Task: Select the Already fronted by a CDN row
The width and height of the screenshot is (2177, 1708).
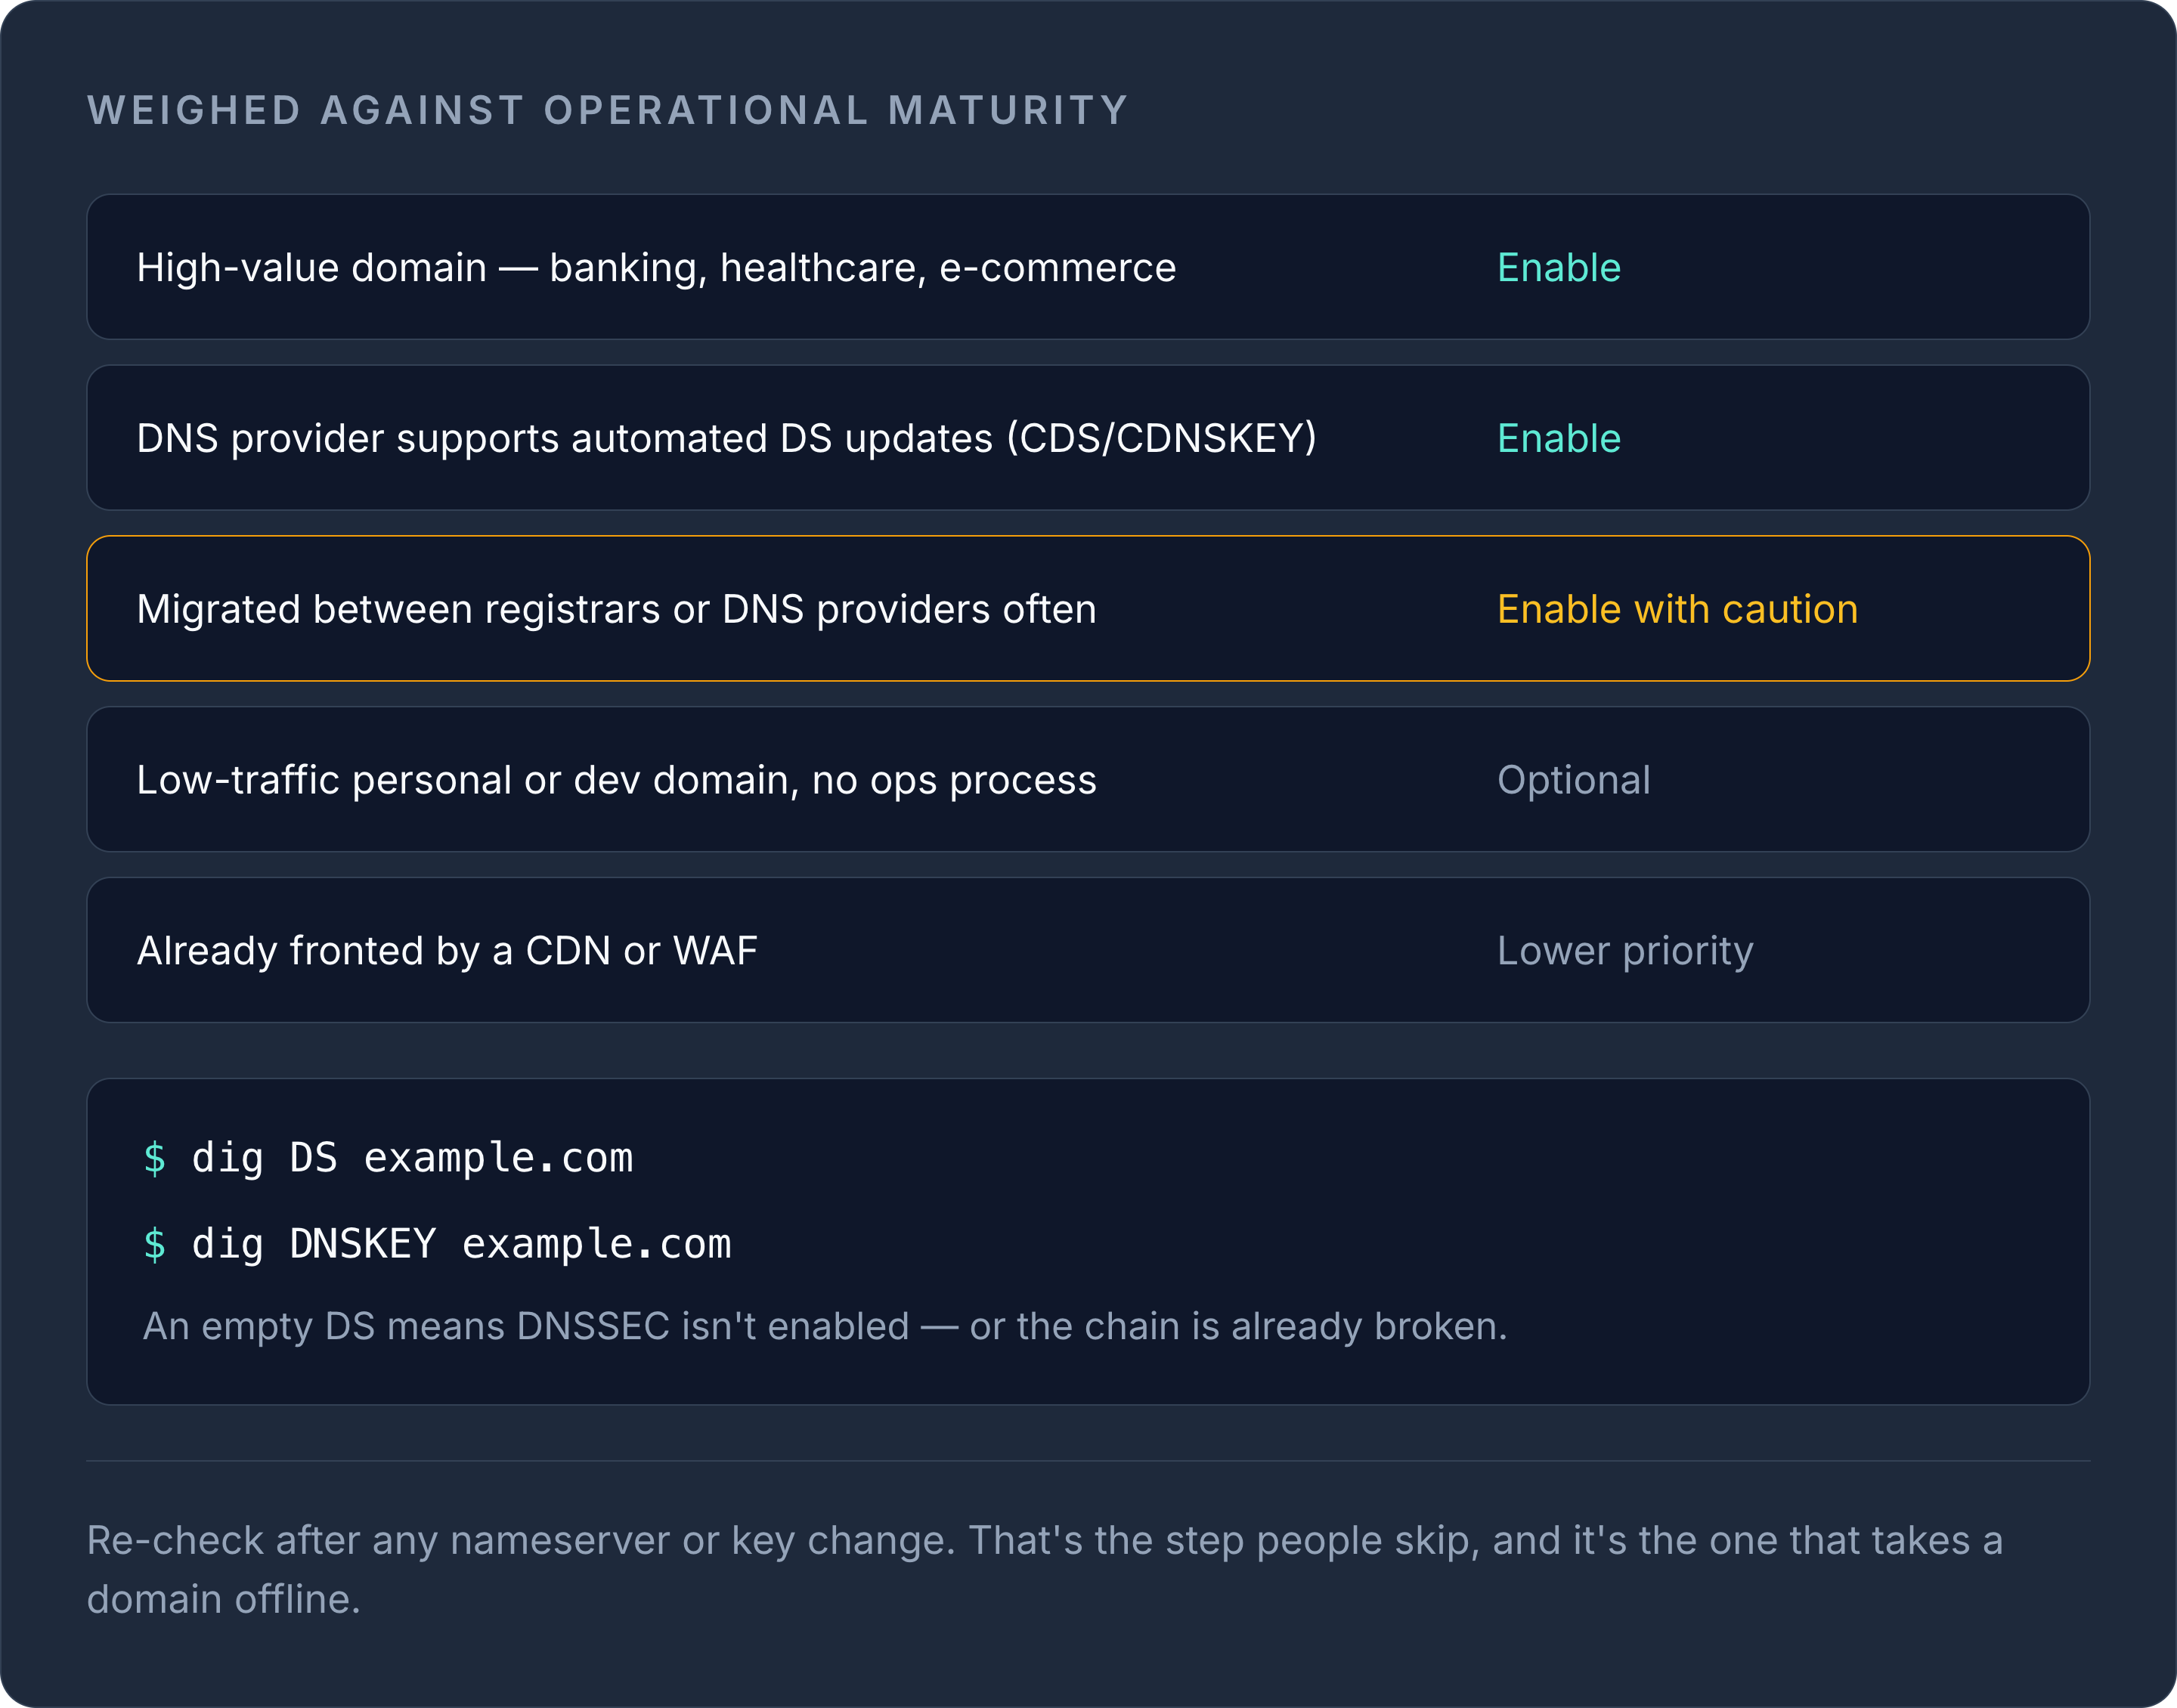Action: click(x=1088, y=950)
